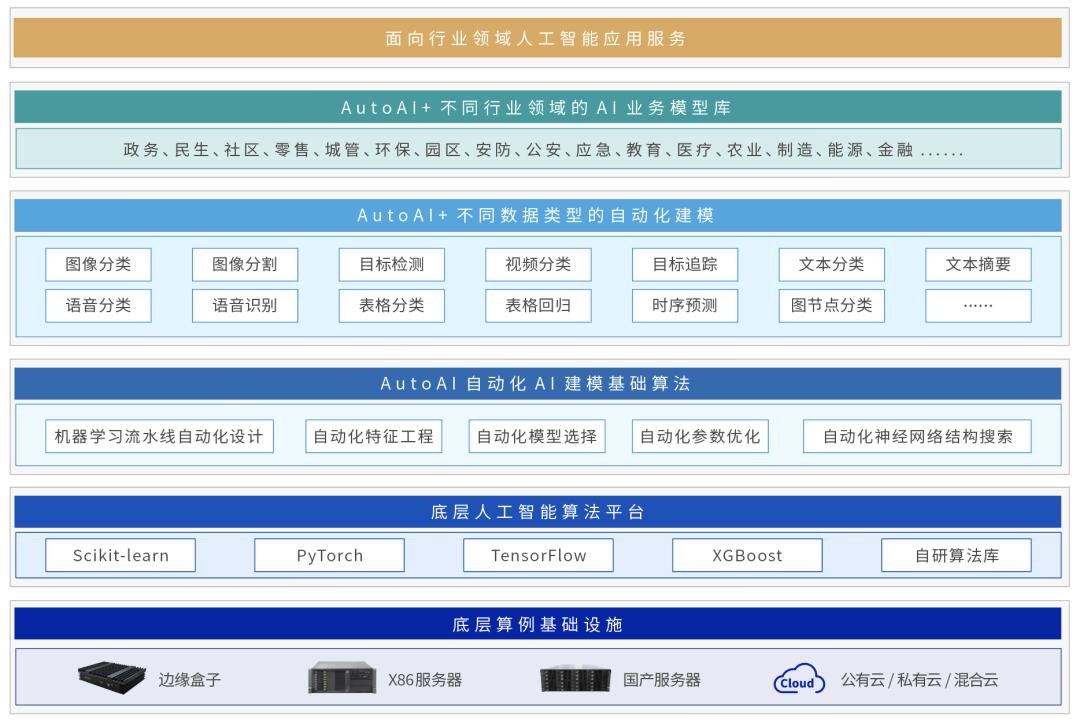Select TensorFlow in the algorithm platform row
Screen dimensions: 1080x726
(x=538, y=555)
